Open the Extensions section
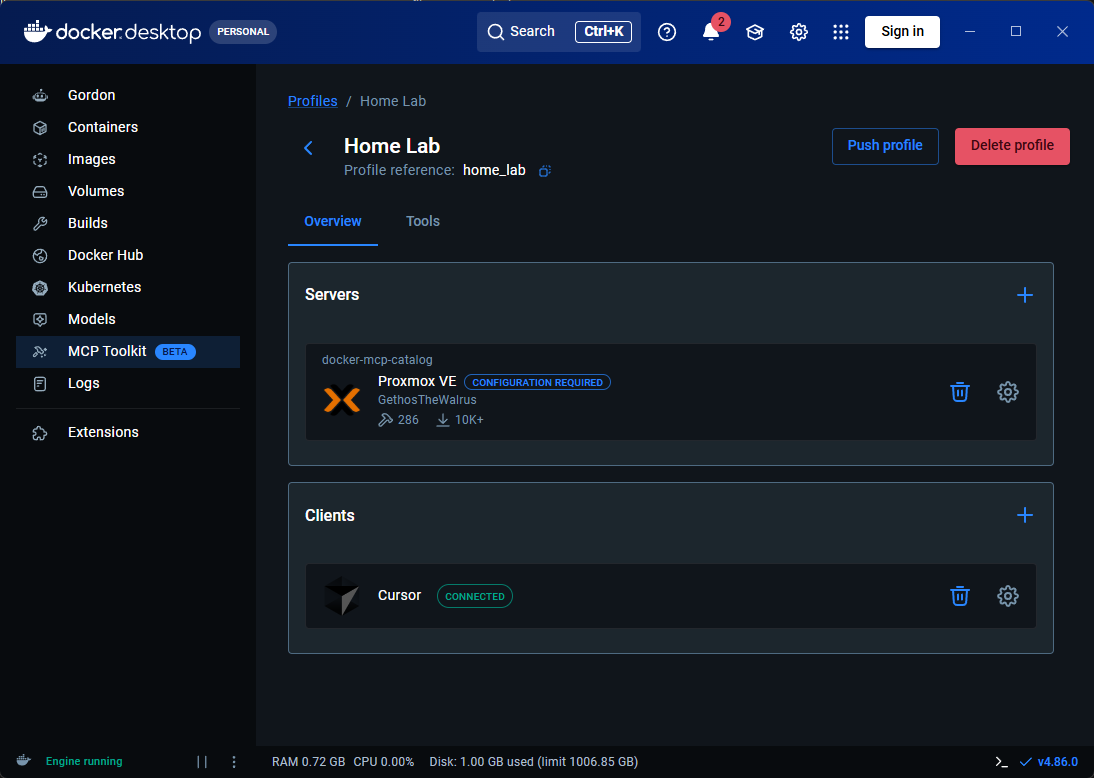 tap(128, 433)
